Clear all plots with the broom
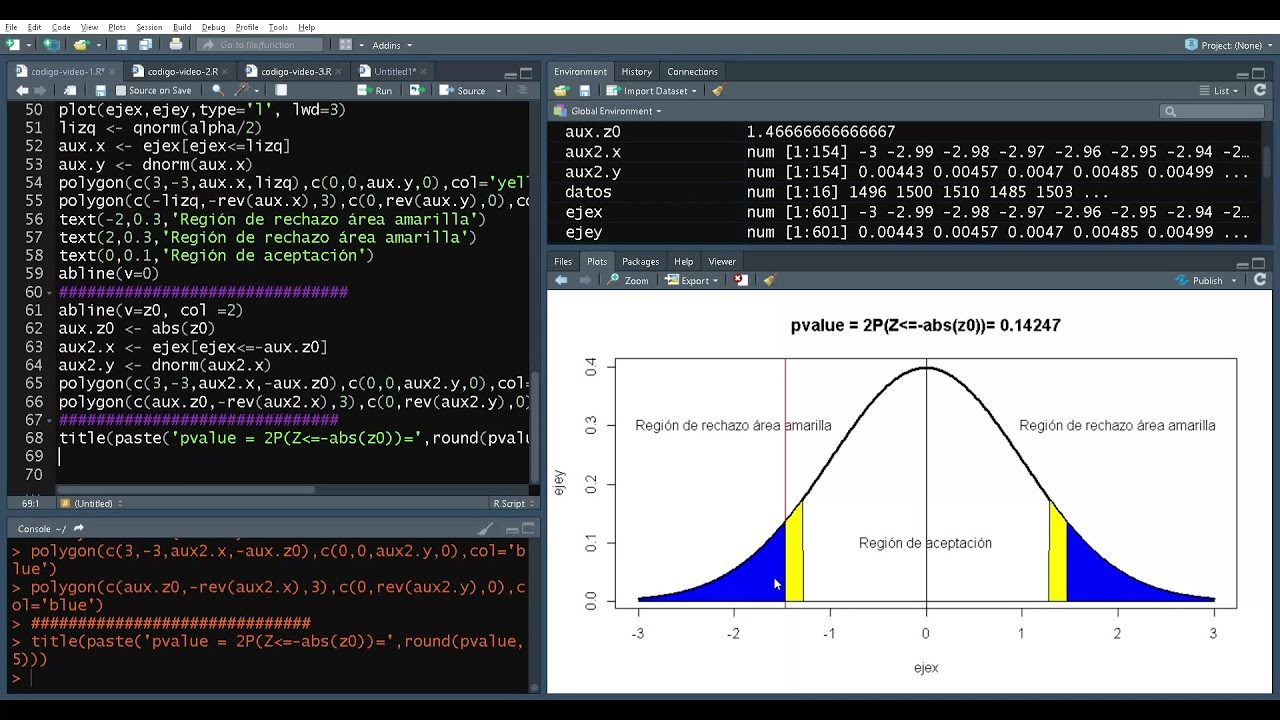This screenshot has height=720, width=1280. tap(769, 281)
